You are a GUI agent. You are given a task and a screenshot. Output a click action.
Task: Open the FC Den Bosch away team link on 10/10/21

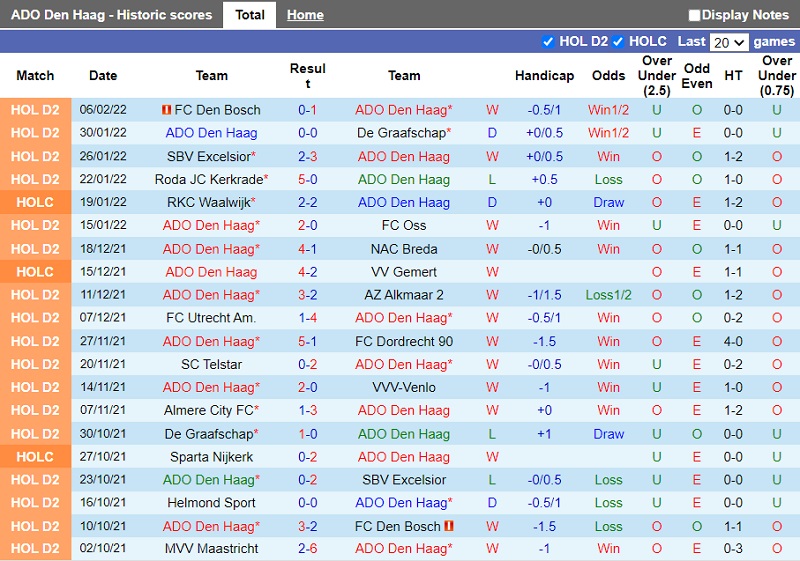coord(397,526)
